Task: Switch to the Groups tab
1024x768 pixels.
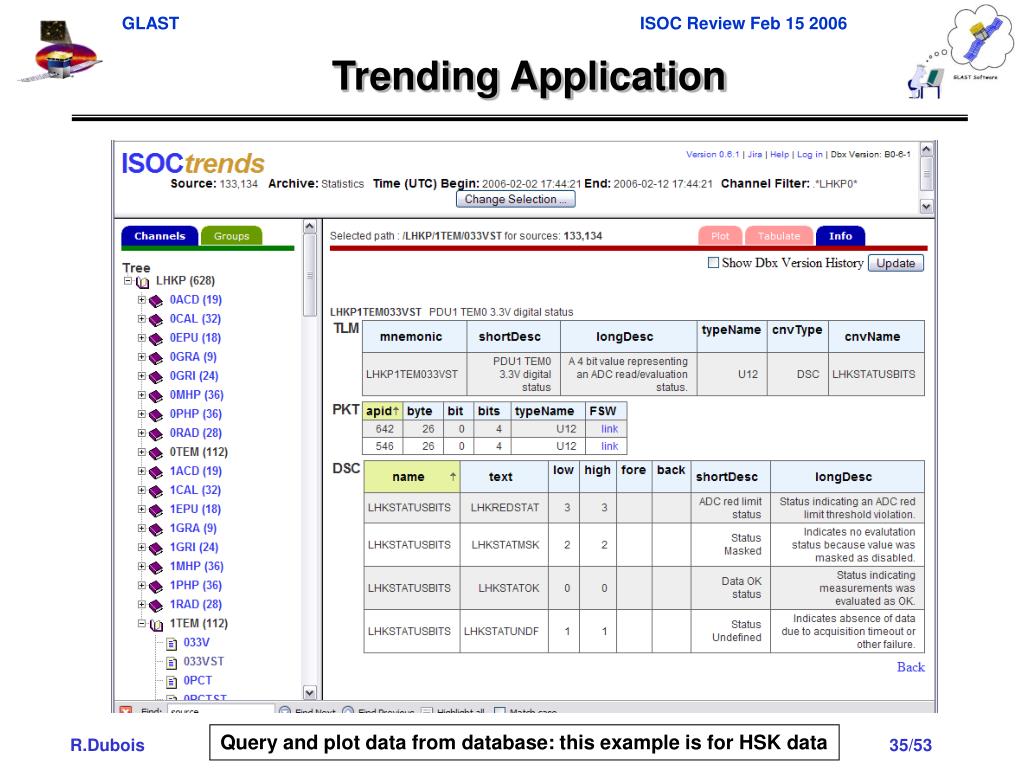Action: pyautogui.click(x=231, y=236)
